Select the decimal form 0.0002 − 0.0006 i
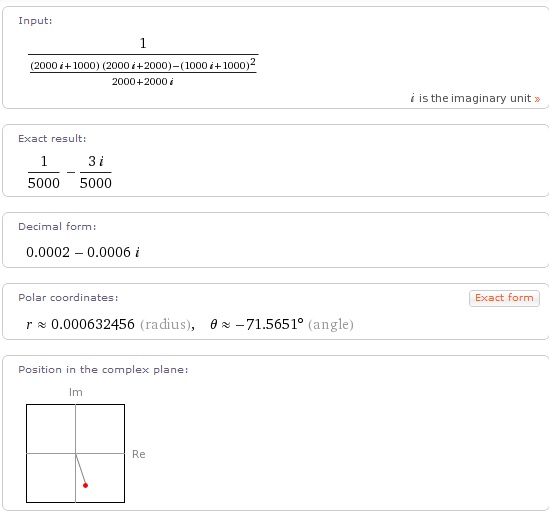This screenshot has height=519, width=549. [83, 252]
